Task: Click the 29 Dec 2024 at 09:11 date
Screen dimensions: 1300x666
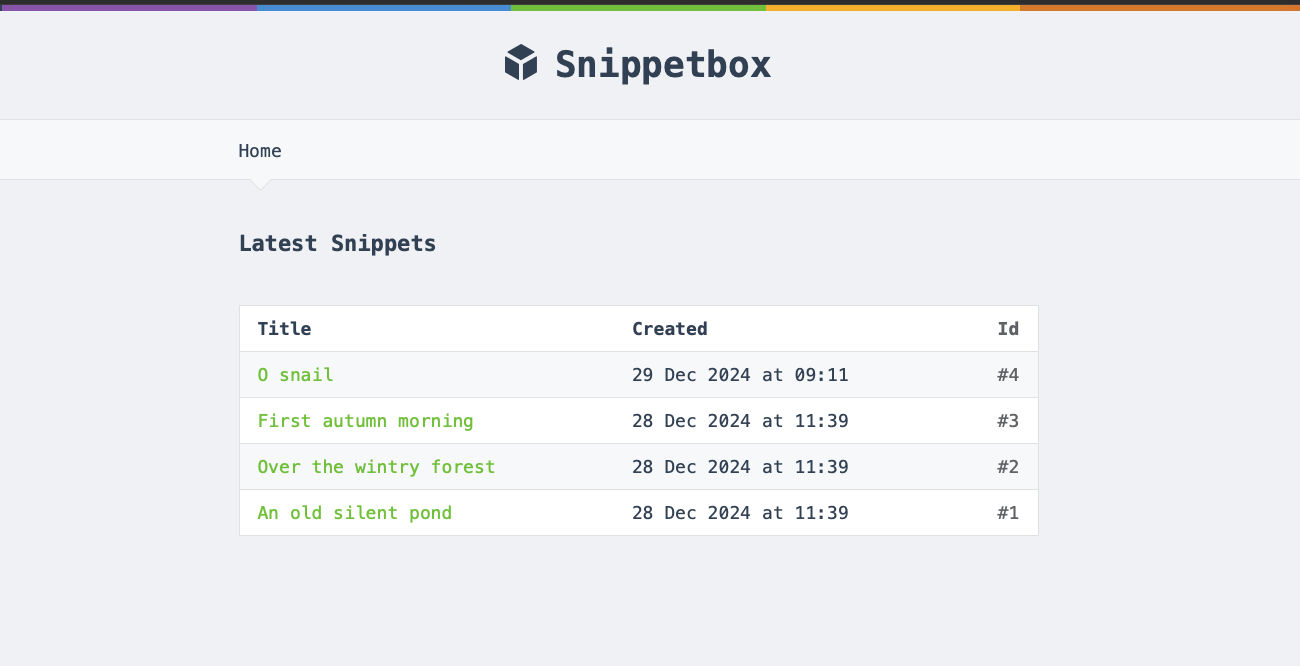Action: point(740,375)
